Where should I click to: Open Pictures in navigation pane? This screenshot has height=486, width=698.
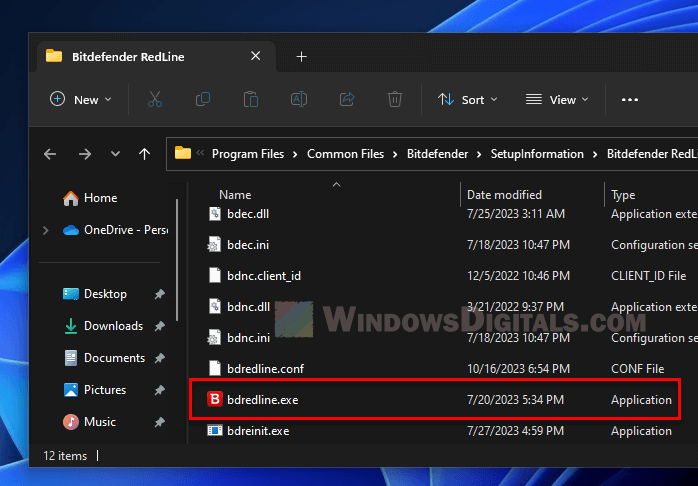click(95, 390)
